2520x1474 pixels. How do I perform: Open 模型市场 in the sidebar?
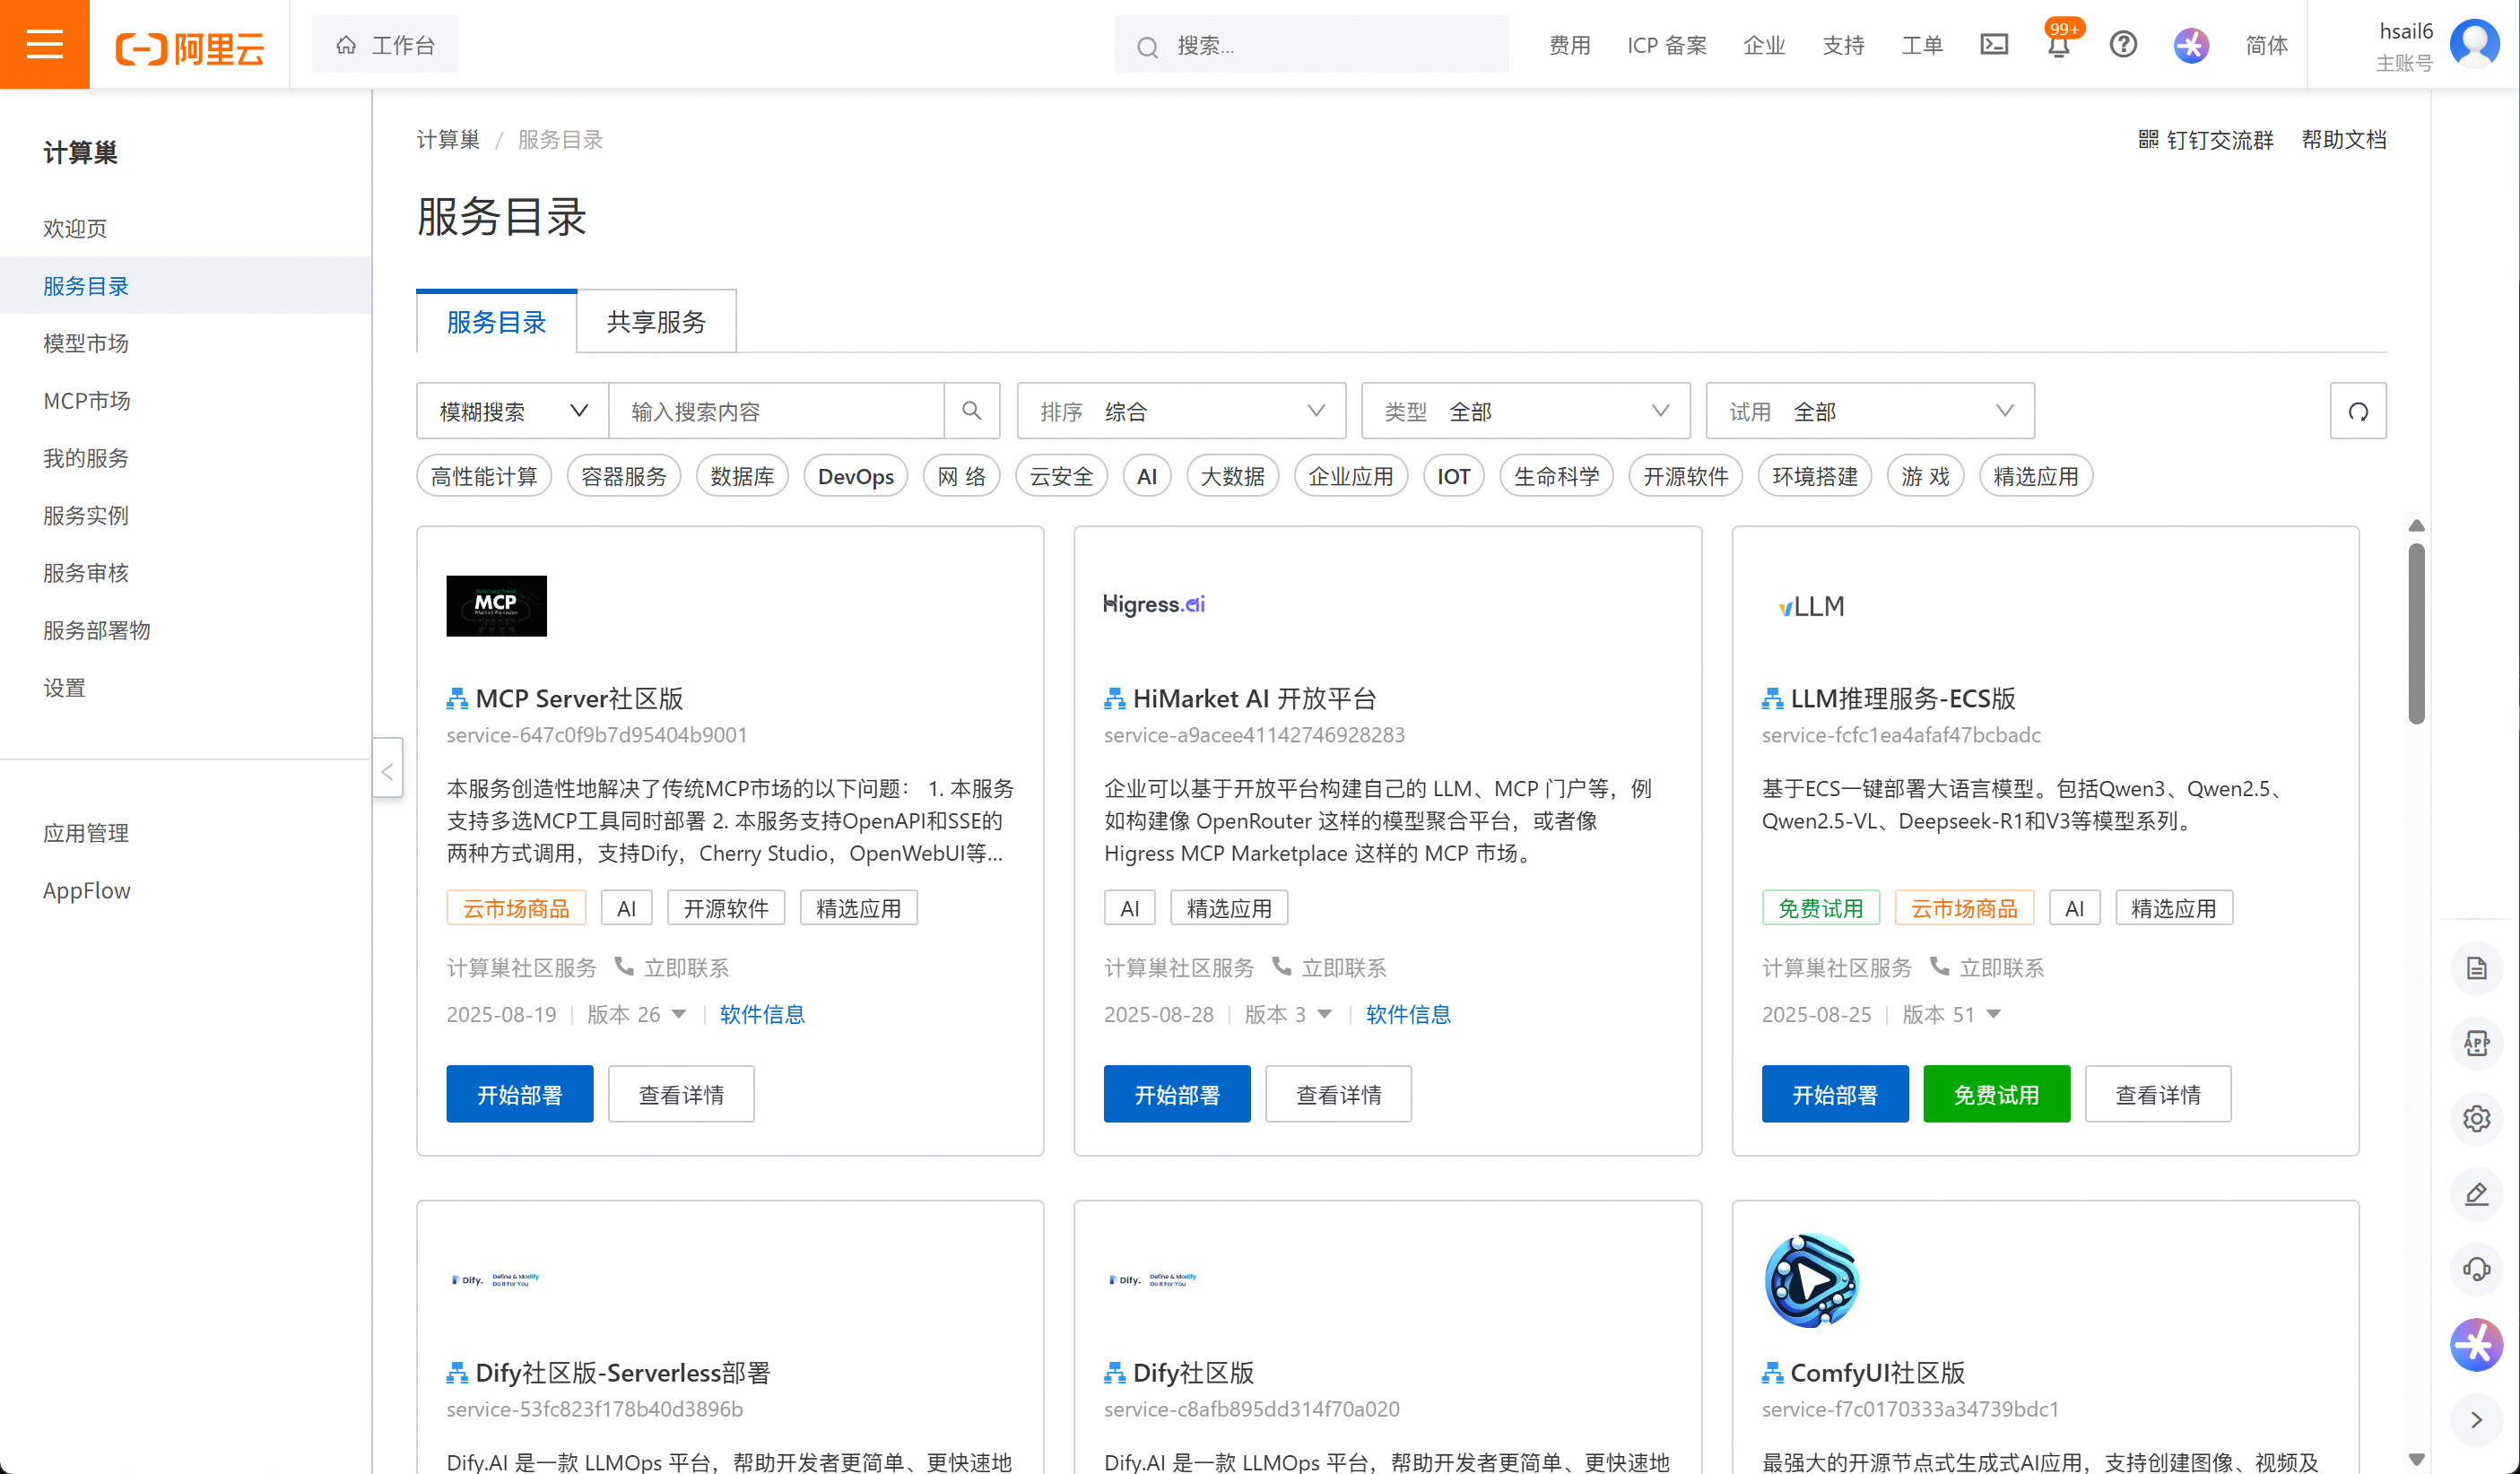pos(86,343)
